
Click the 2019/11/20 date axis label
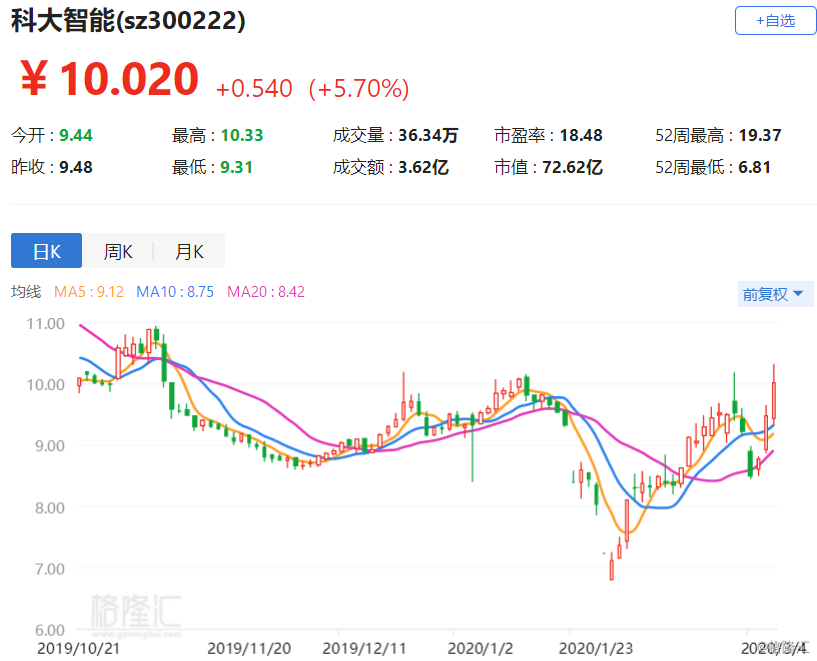coord(249,648)
